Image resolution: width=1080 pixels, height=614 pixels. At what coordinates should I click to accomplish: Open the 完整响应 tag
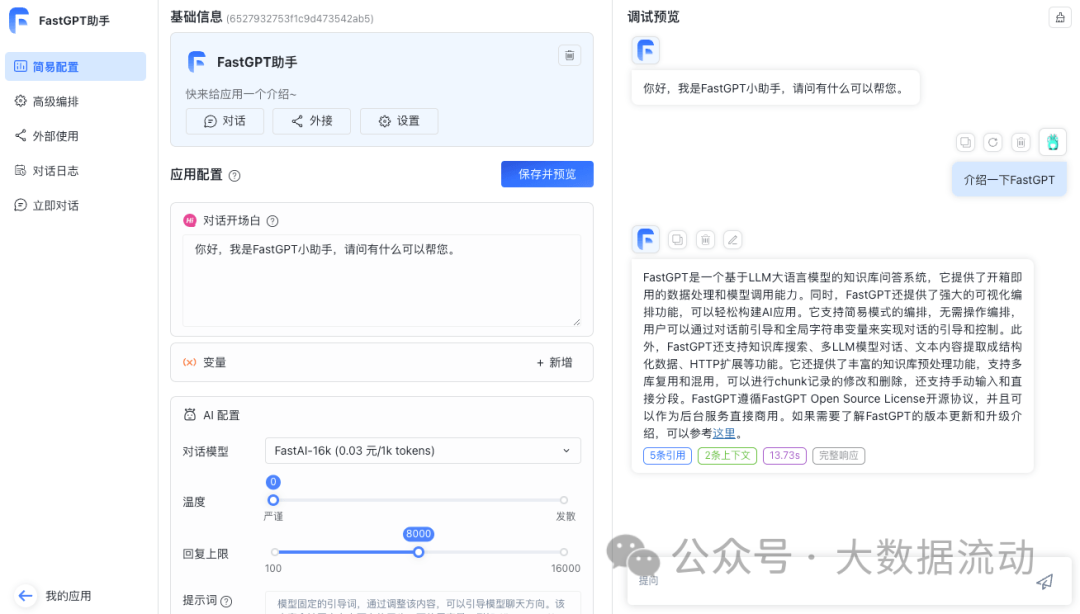(838, 456)
